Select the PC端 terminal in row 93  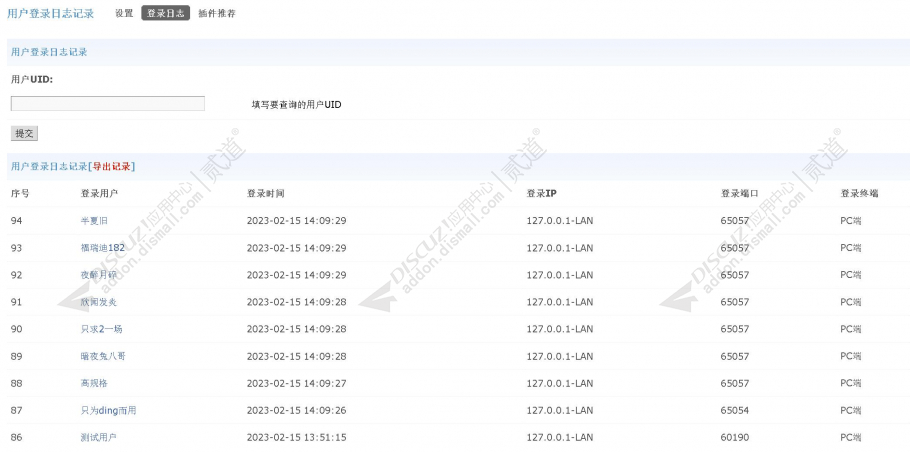point(851,248)
